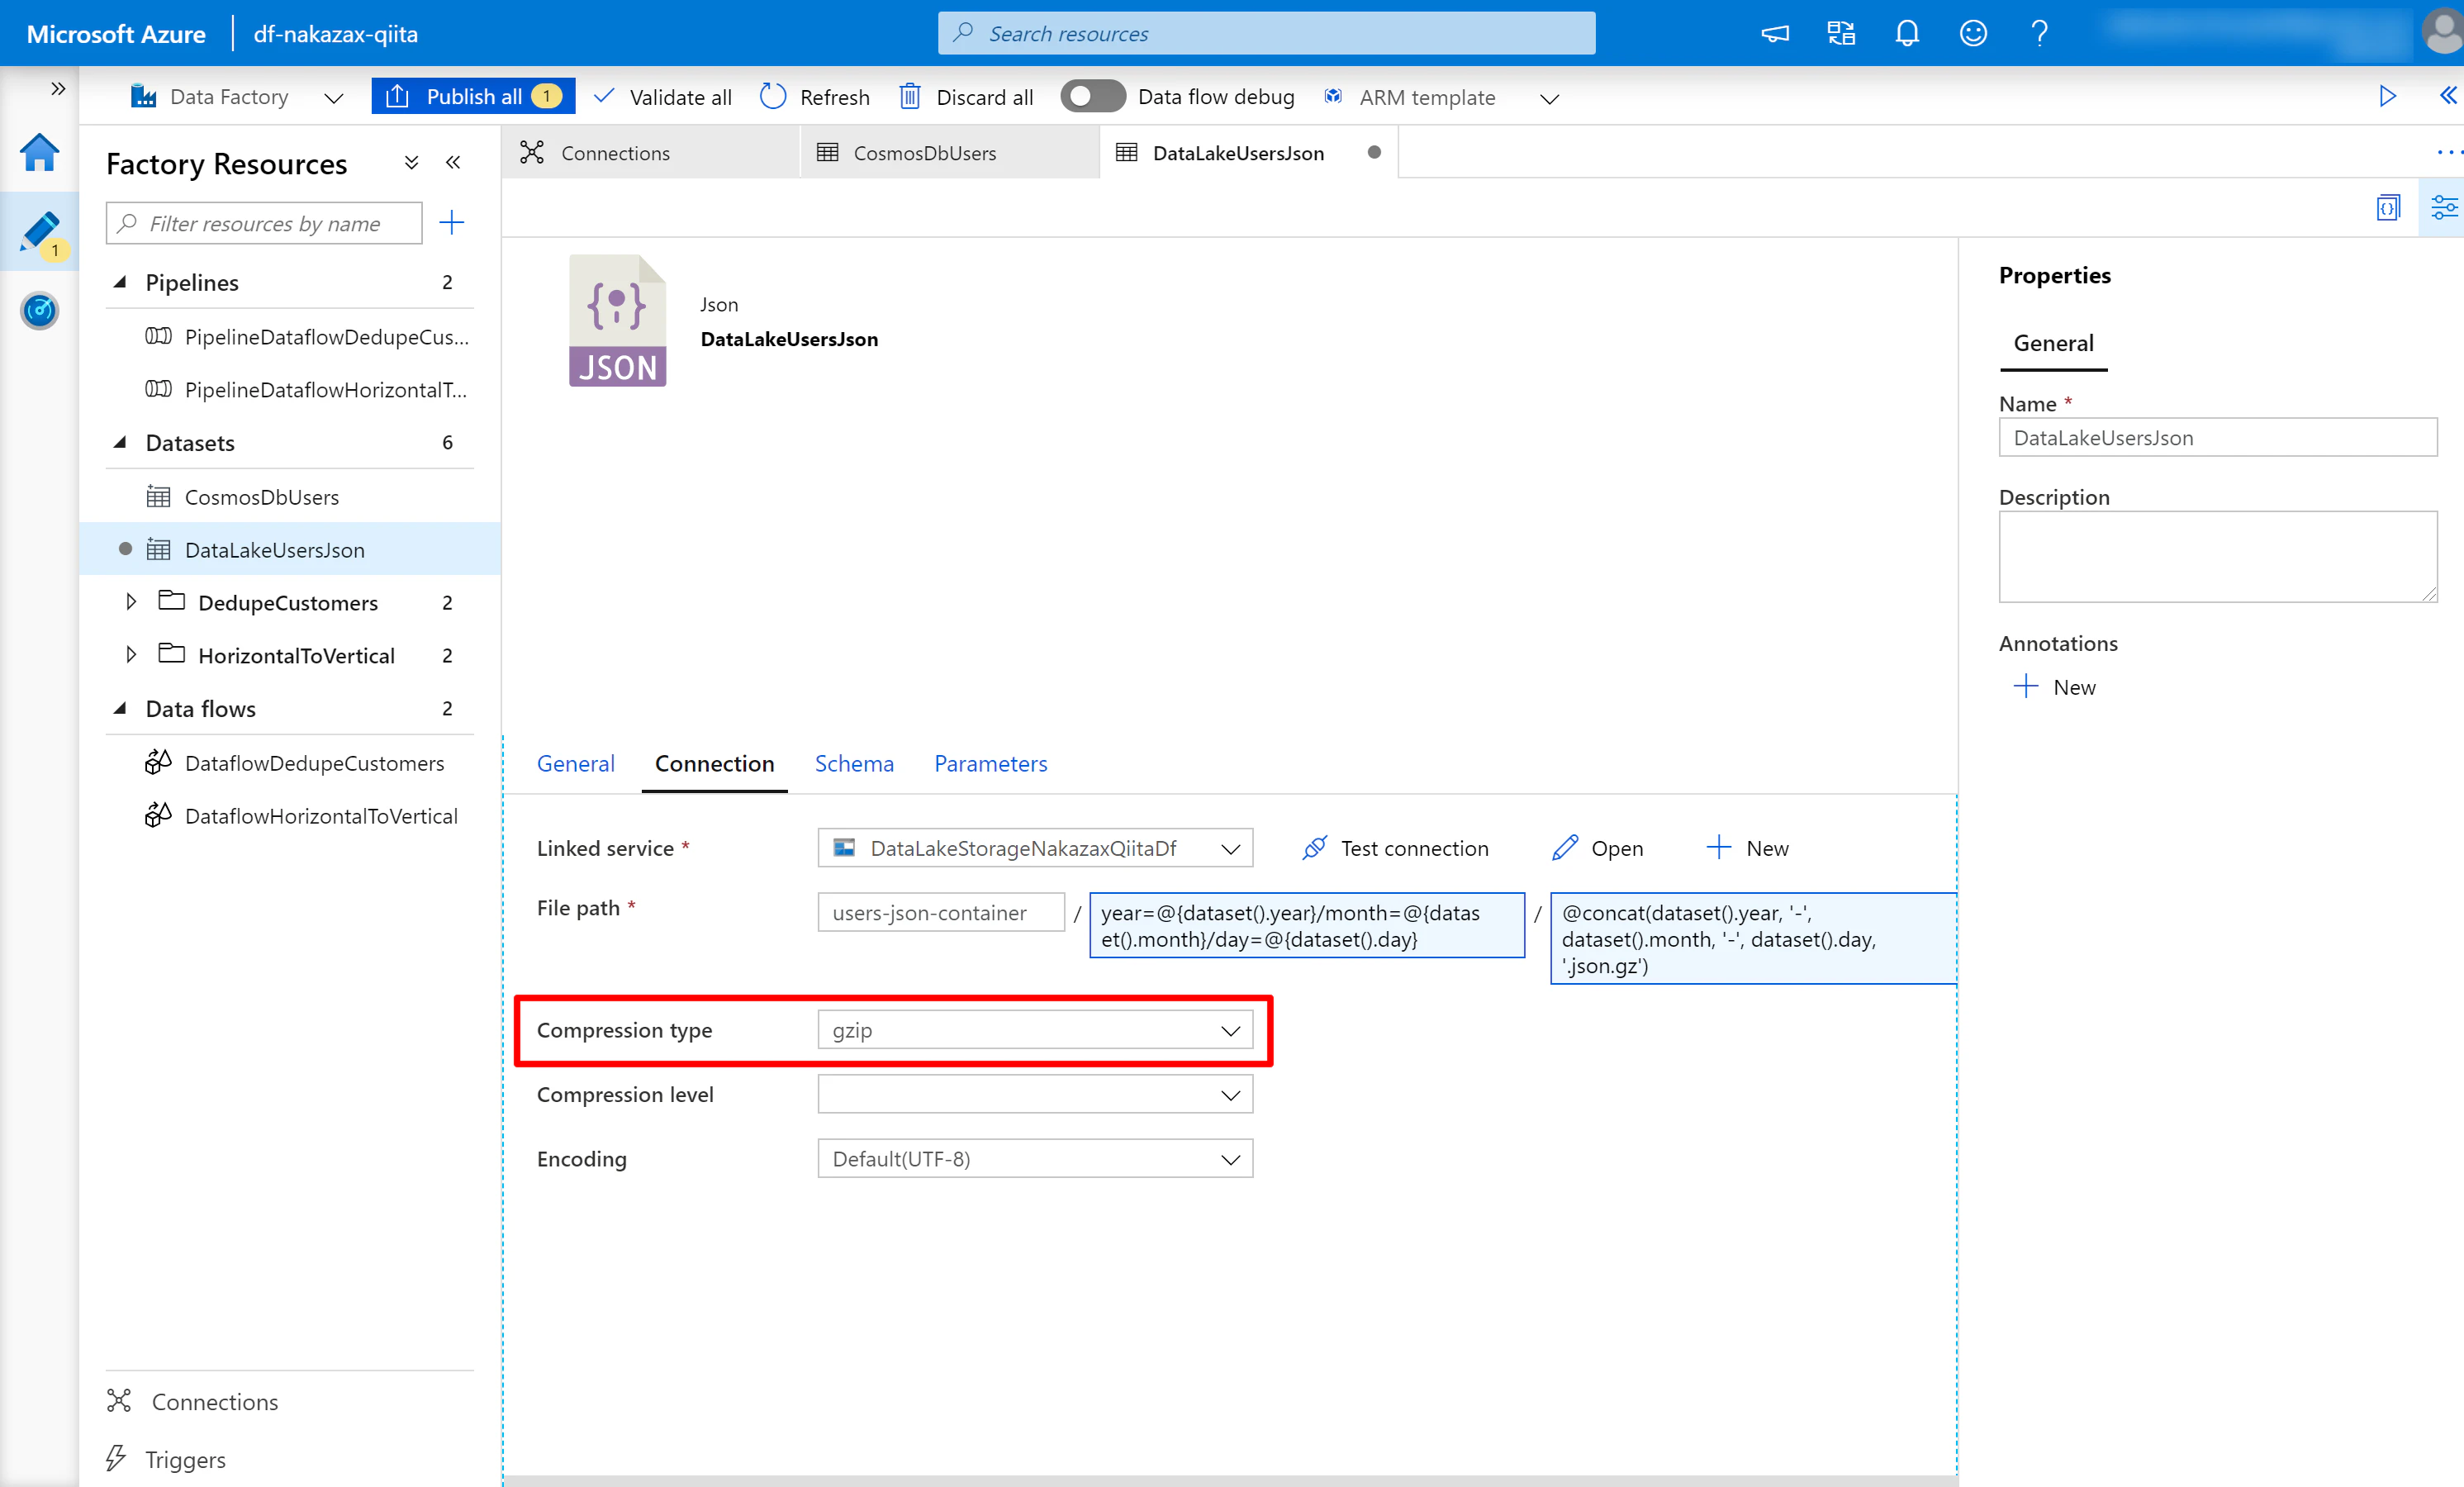Add a new factory resource
This screenshot has width=2464, height=1487.
pyautogui.click(x=452, y=222)
